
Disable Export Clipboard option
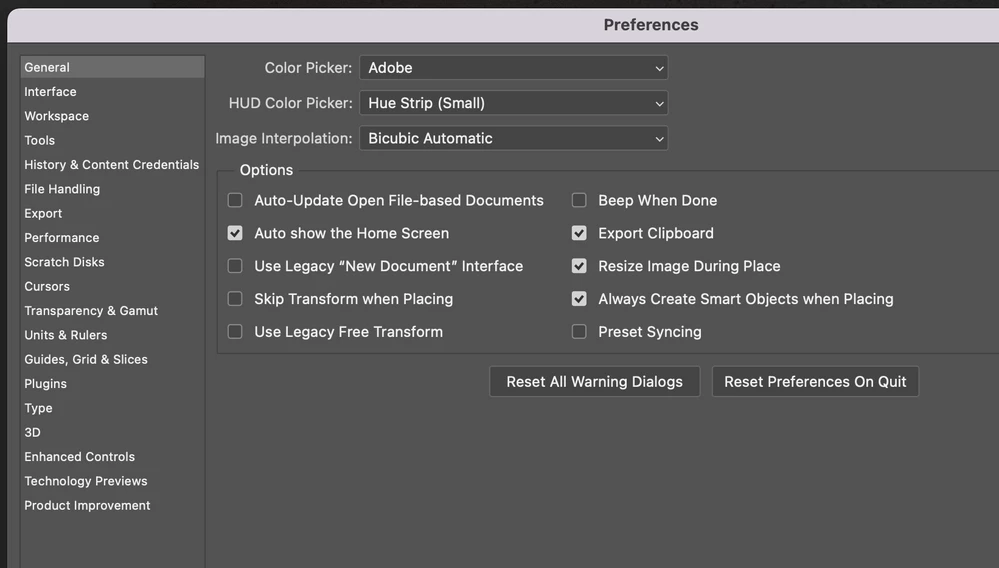579,233
